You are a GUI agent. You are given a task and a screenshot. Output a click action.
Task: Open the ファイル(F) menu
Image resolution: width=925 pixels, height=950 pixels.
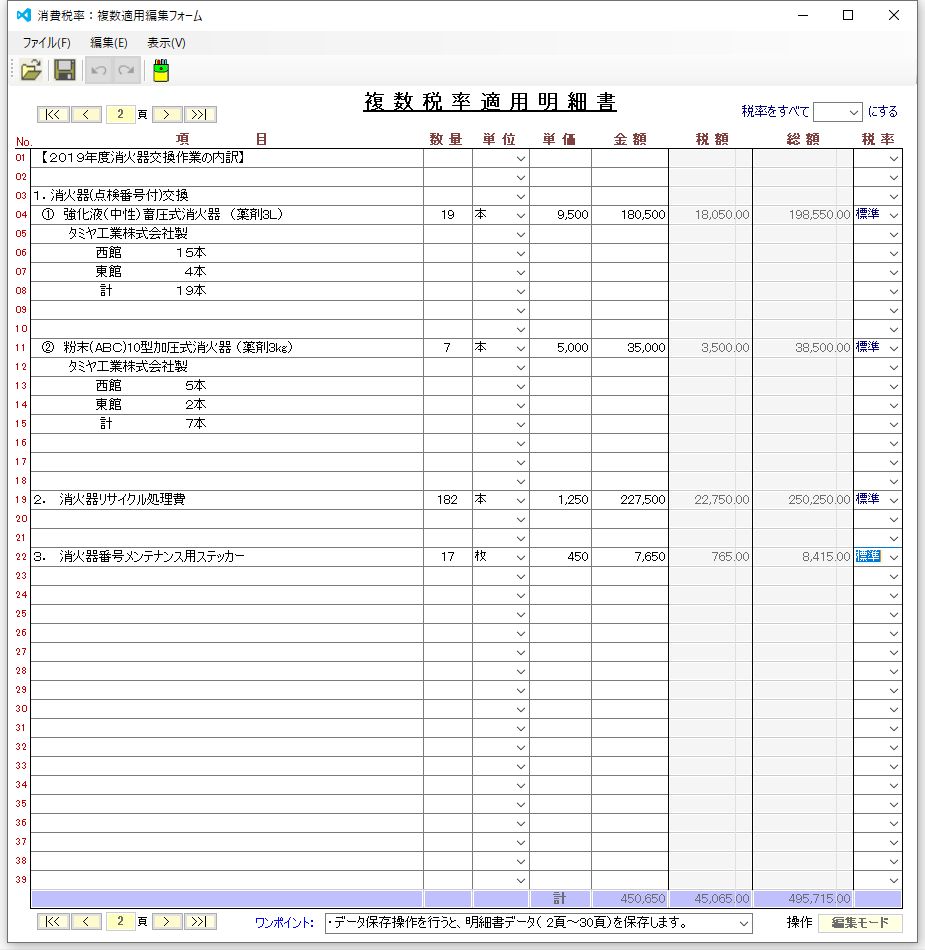click(x=47, y=43)
